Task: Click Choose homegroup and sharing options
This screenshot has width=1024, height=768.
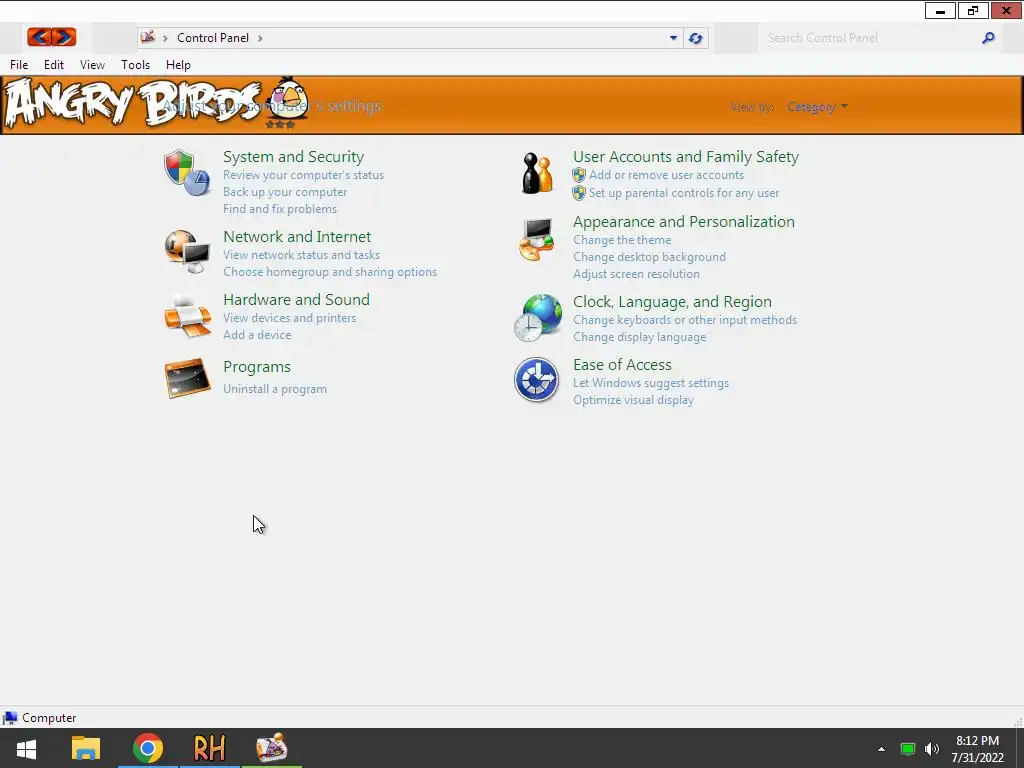Action: [330, 272]
